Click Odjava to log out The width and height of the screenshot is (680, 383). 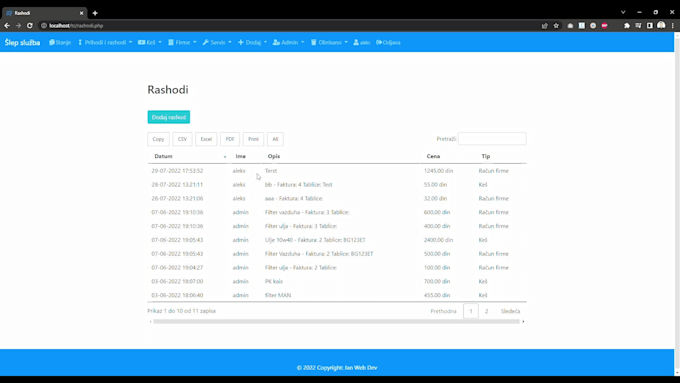[388, 43]
